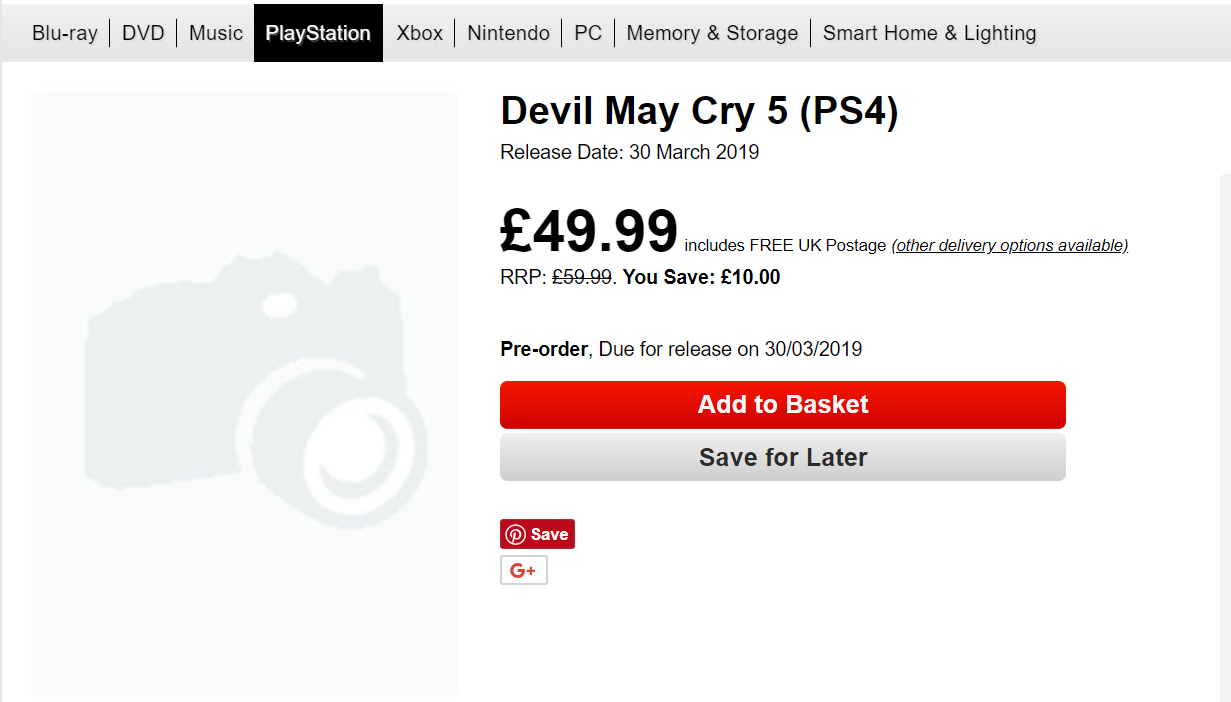1231x702 pixels.
Task: Select the Music tab
Action: (x=216, y=33)
